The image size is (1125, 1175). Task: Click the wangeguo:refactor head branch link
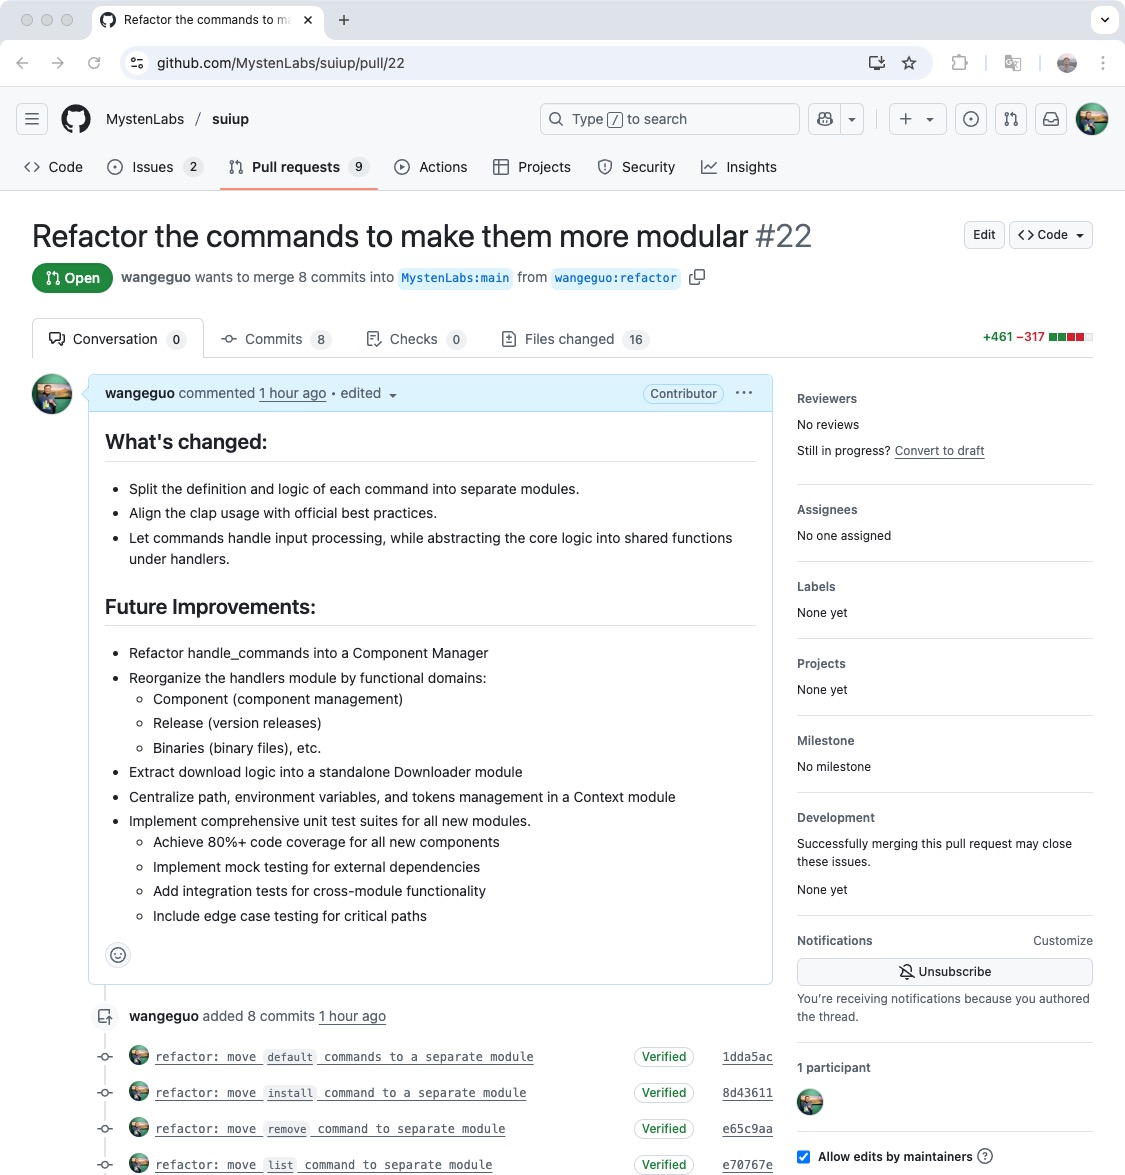615,278
